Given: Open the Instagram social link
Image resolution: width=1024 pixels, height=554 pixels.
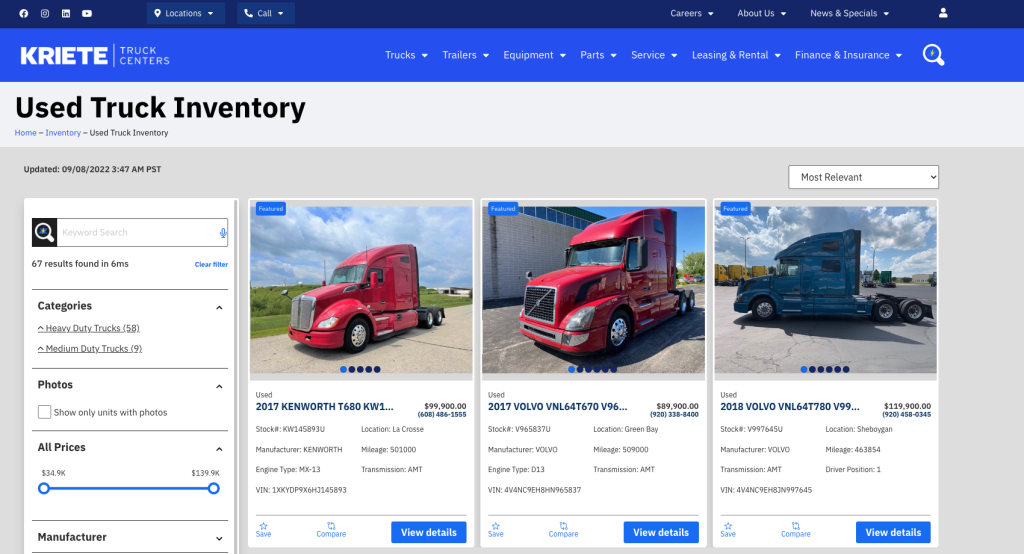Looking at the screenshot, I should tap(45, 13).
